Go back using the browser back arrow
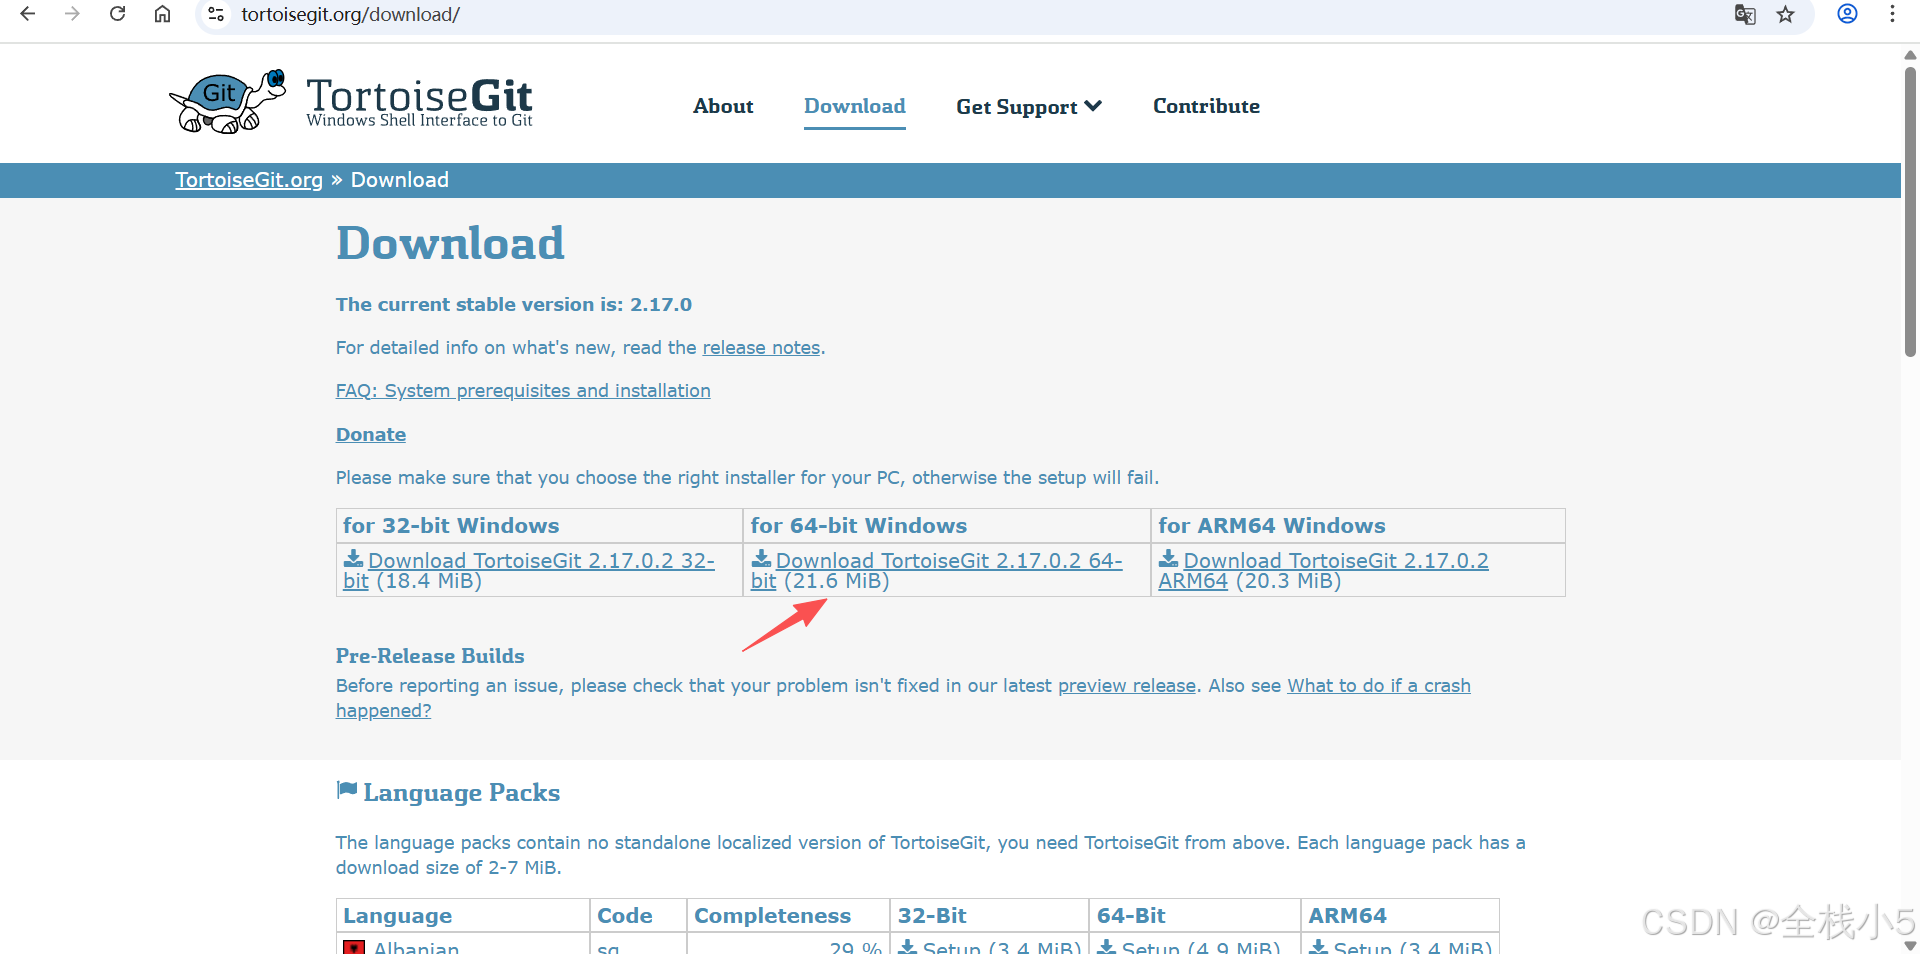The height and width of the screenshot is (954, 1920). coord(27,14)
